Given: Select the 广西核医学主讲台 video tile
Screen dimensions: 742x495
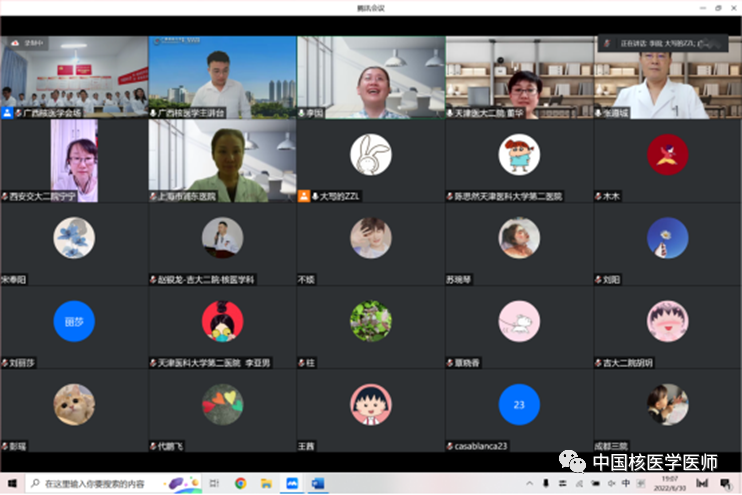Looking at the screenshot, I should pos(222,77).
